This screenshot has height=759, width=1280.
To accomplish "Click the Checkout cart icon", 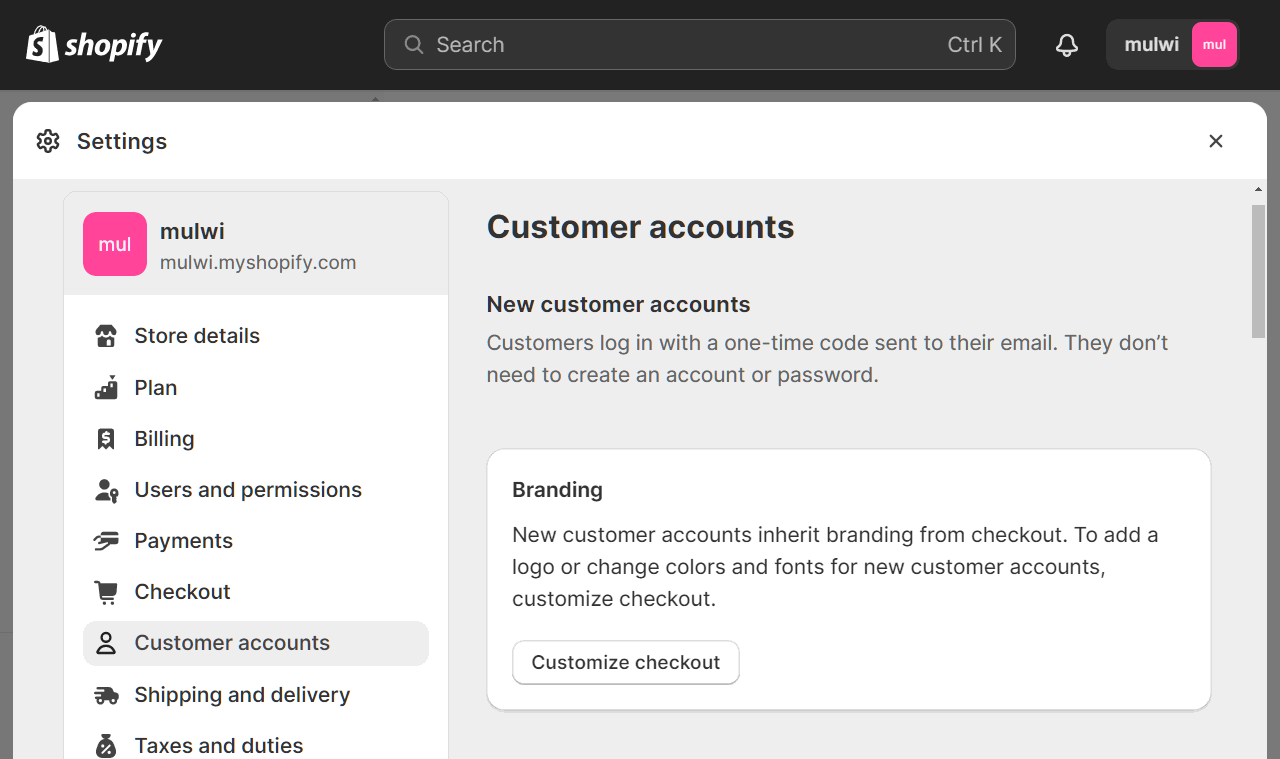I will pyautogui.click(x=106, y=592).
